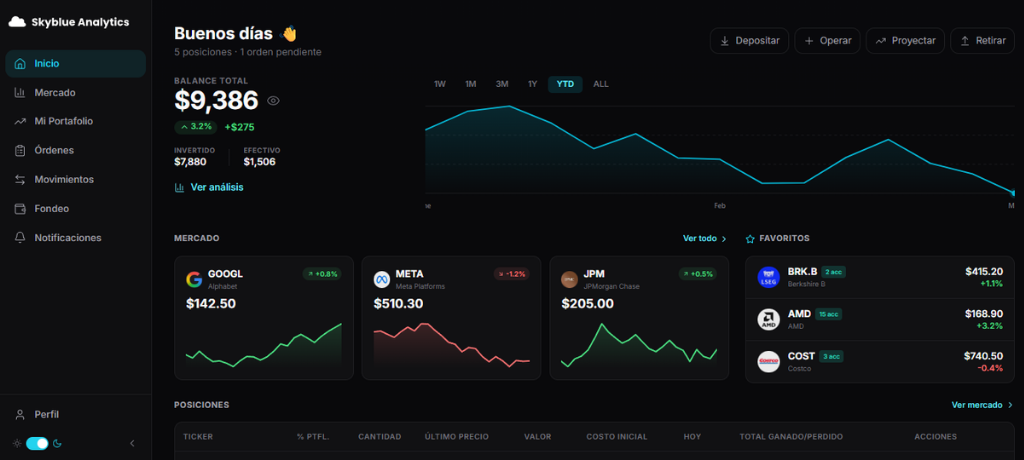The height and width of the screenshot is (460, 1024).
Task: Select the ALL chart range
Action: (601, 84)
